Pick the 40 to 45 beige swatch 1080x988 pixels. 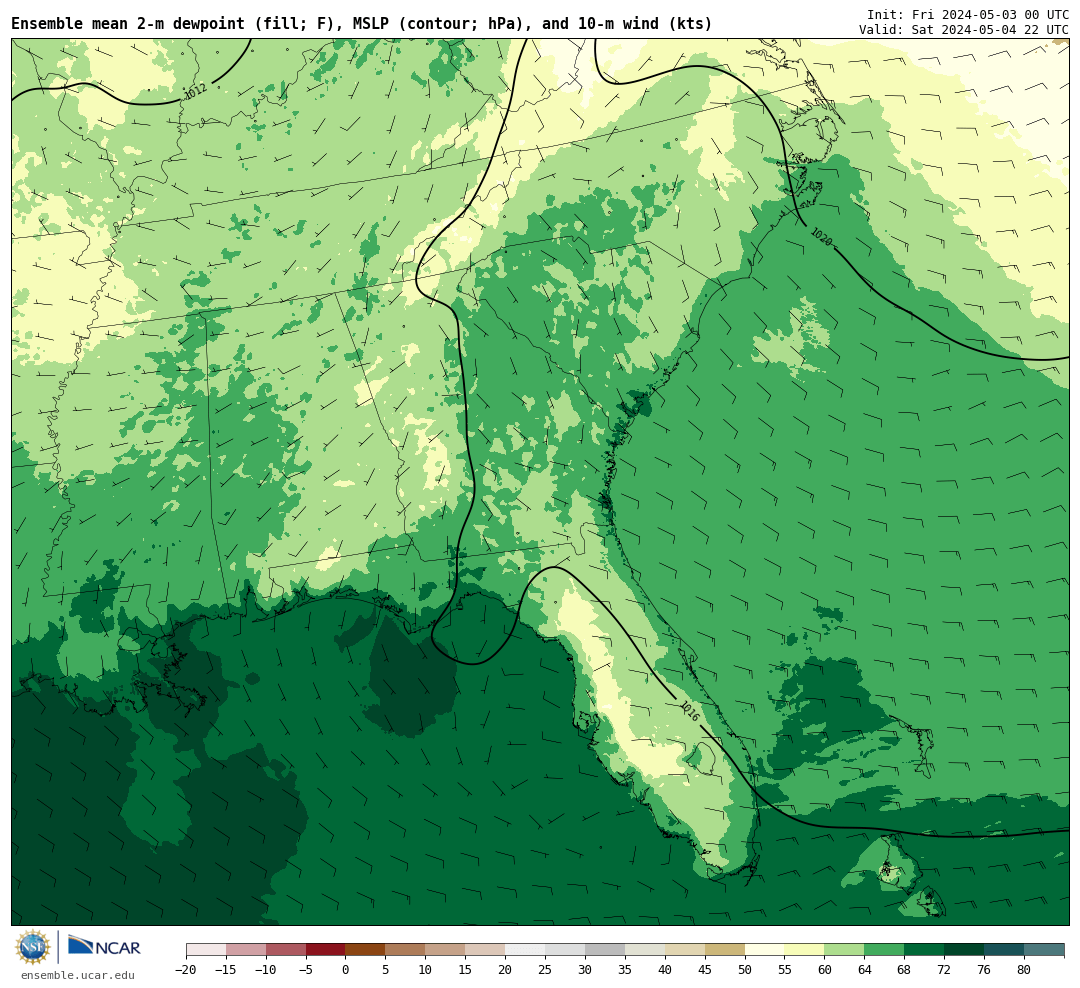[685, 950]
